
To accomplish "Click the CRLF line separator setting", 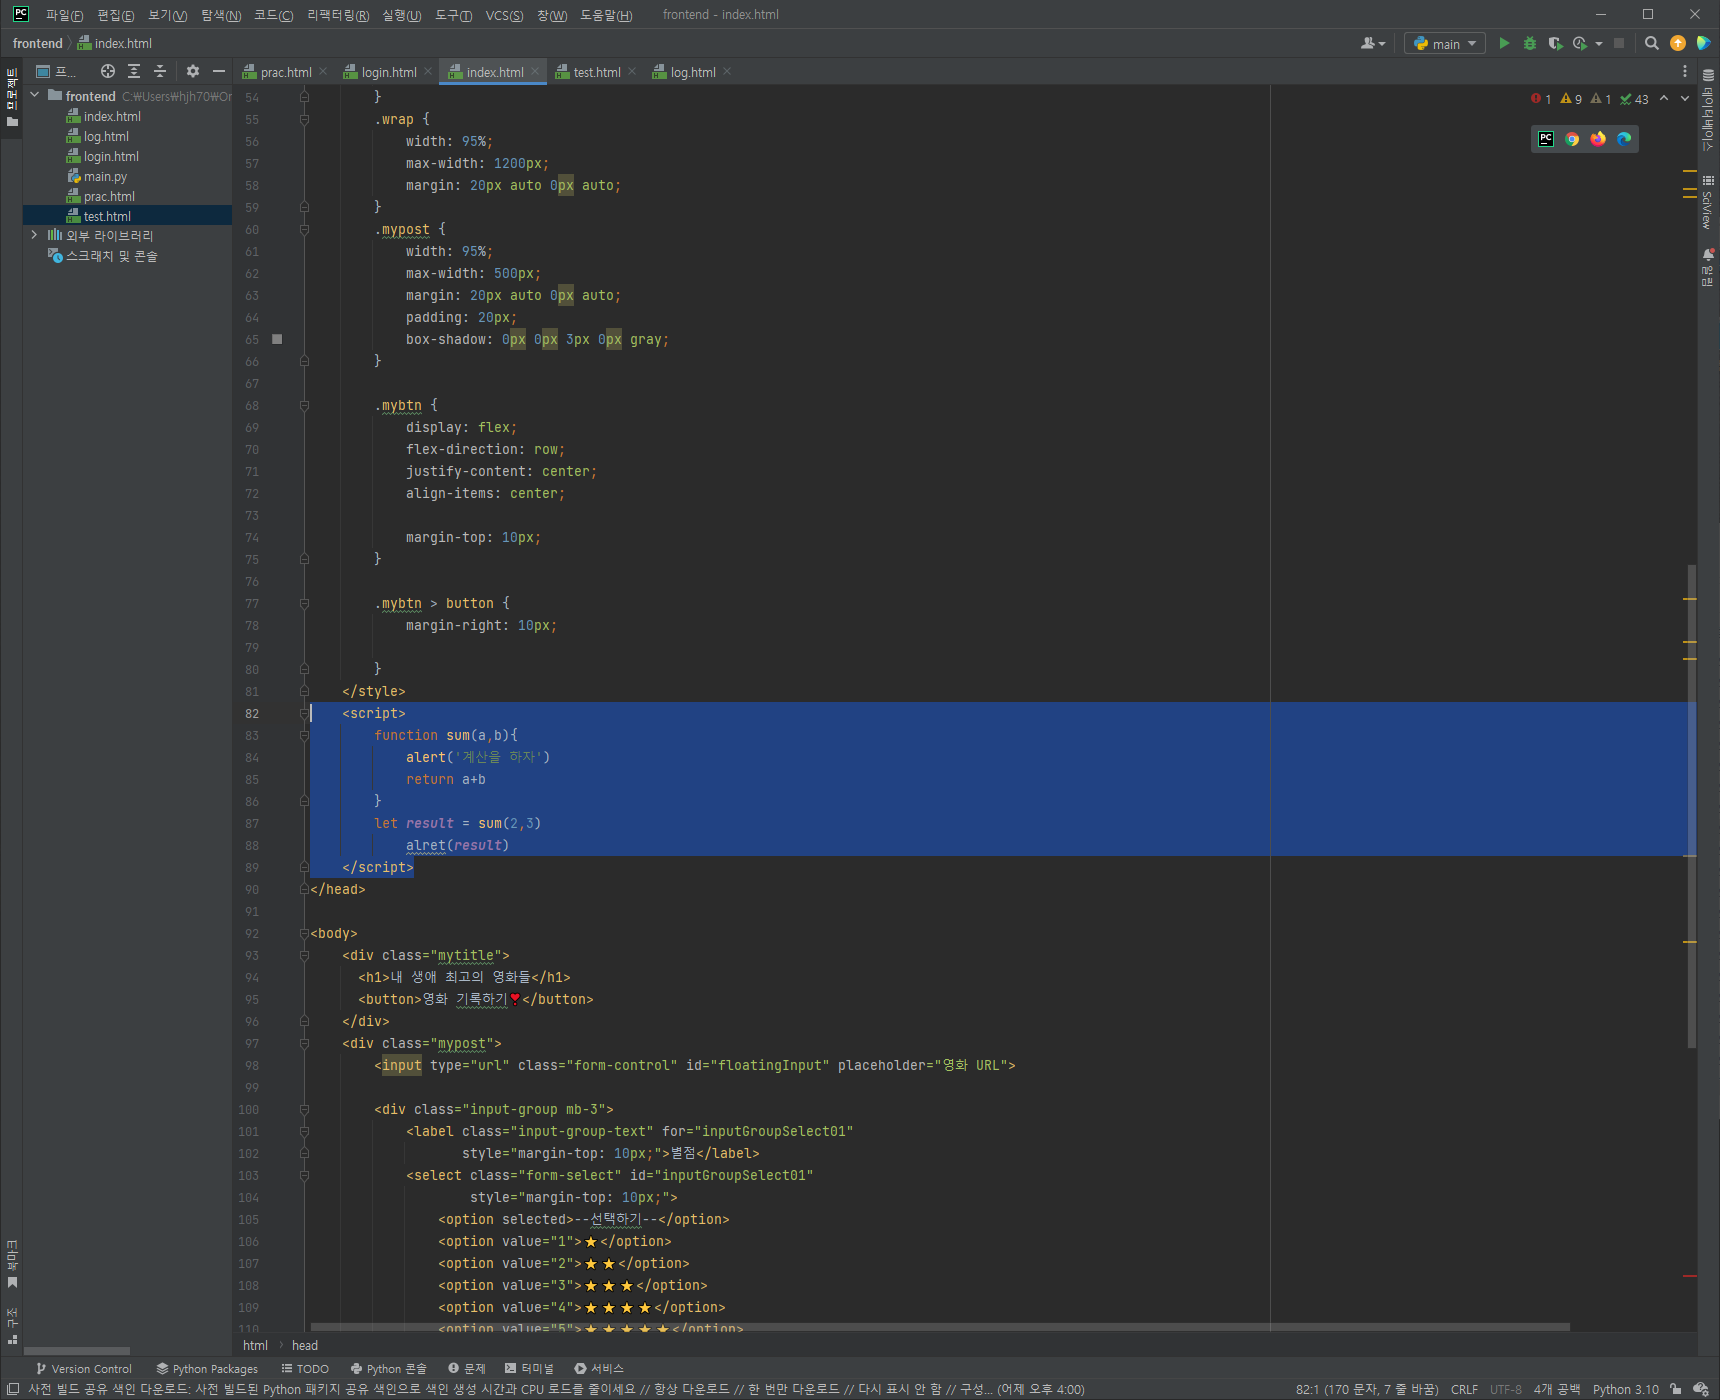I will click(1464, 1389).
